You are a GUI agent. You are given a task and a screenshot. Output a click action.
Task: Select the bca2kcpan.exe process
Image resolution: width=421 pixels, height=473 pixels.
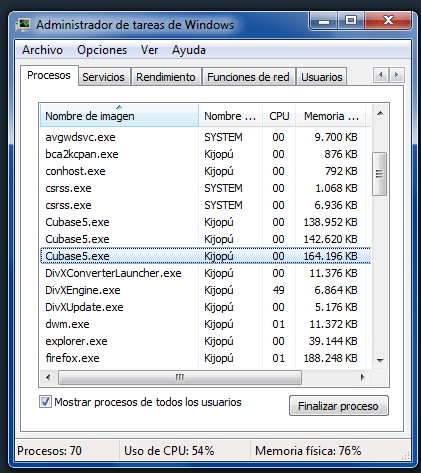205,154
